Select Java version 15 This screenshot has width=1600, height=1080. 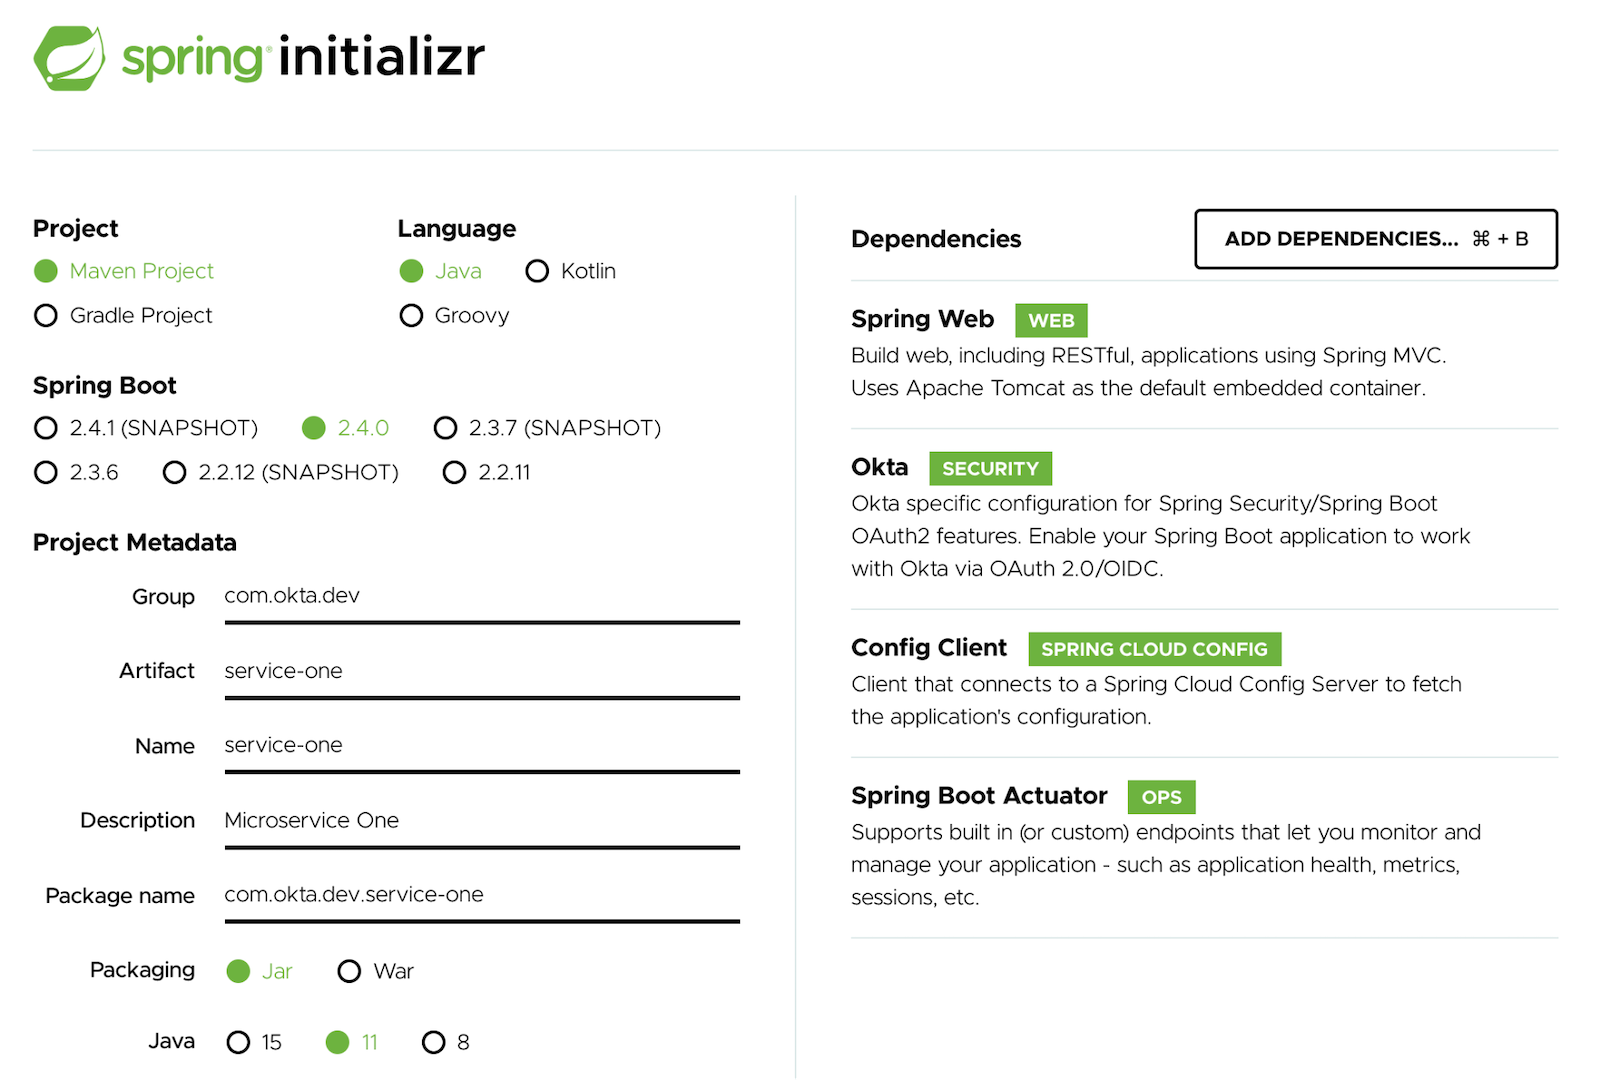click(x=238, y=1043)
